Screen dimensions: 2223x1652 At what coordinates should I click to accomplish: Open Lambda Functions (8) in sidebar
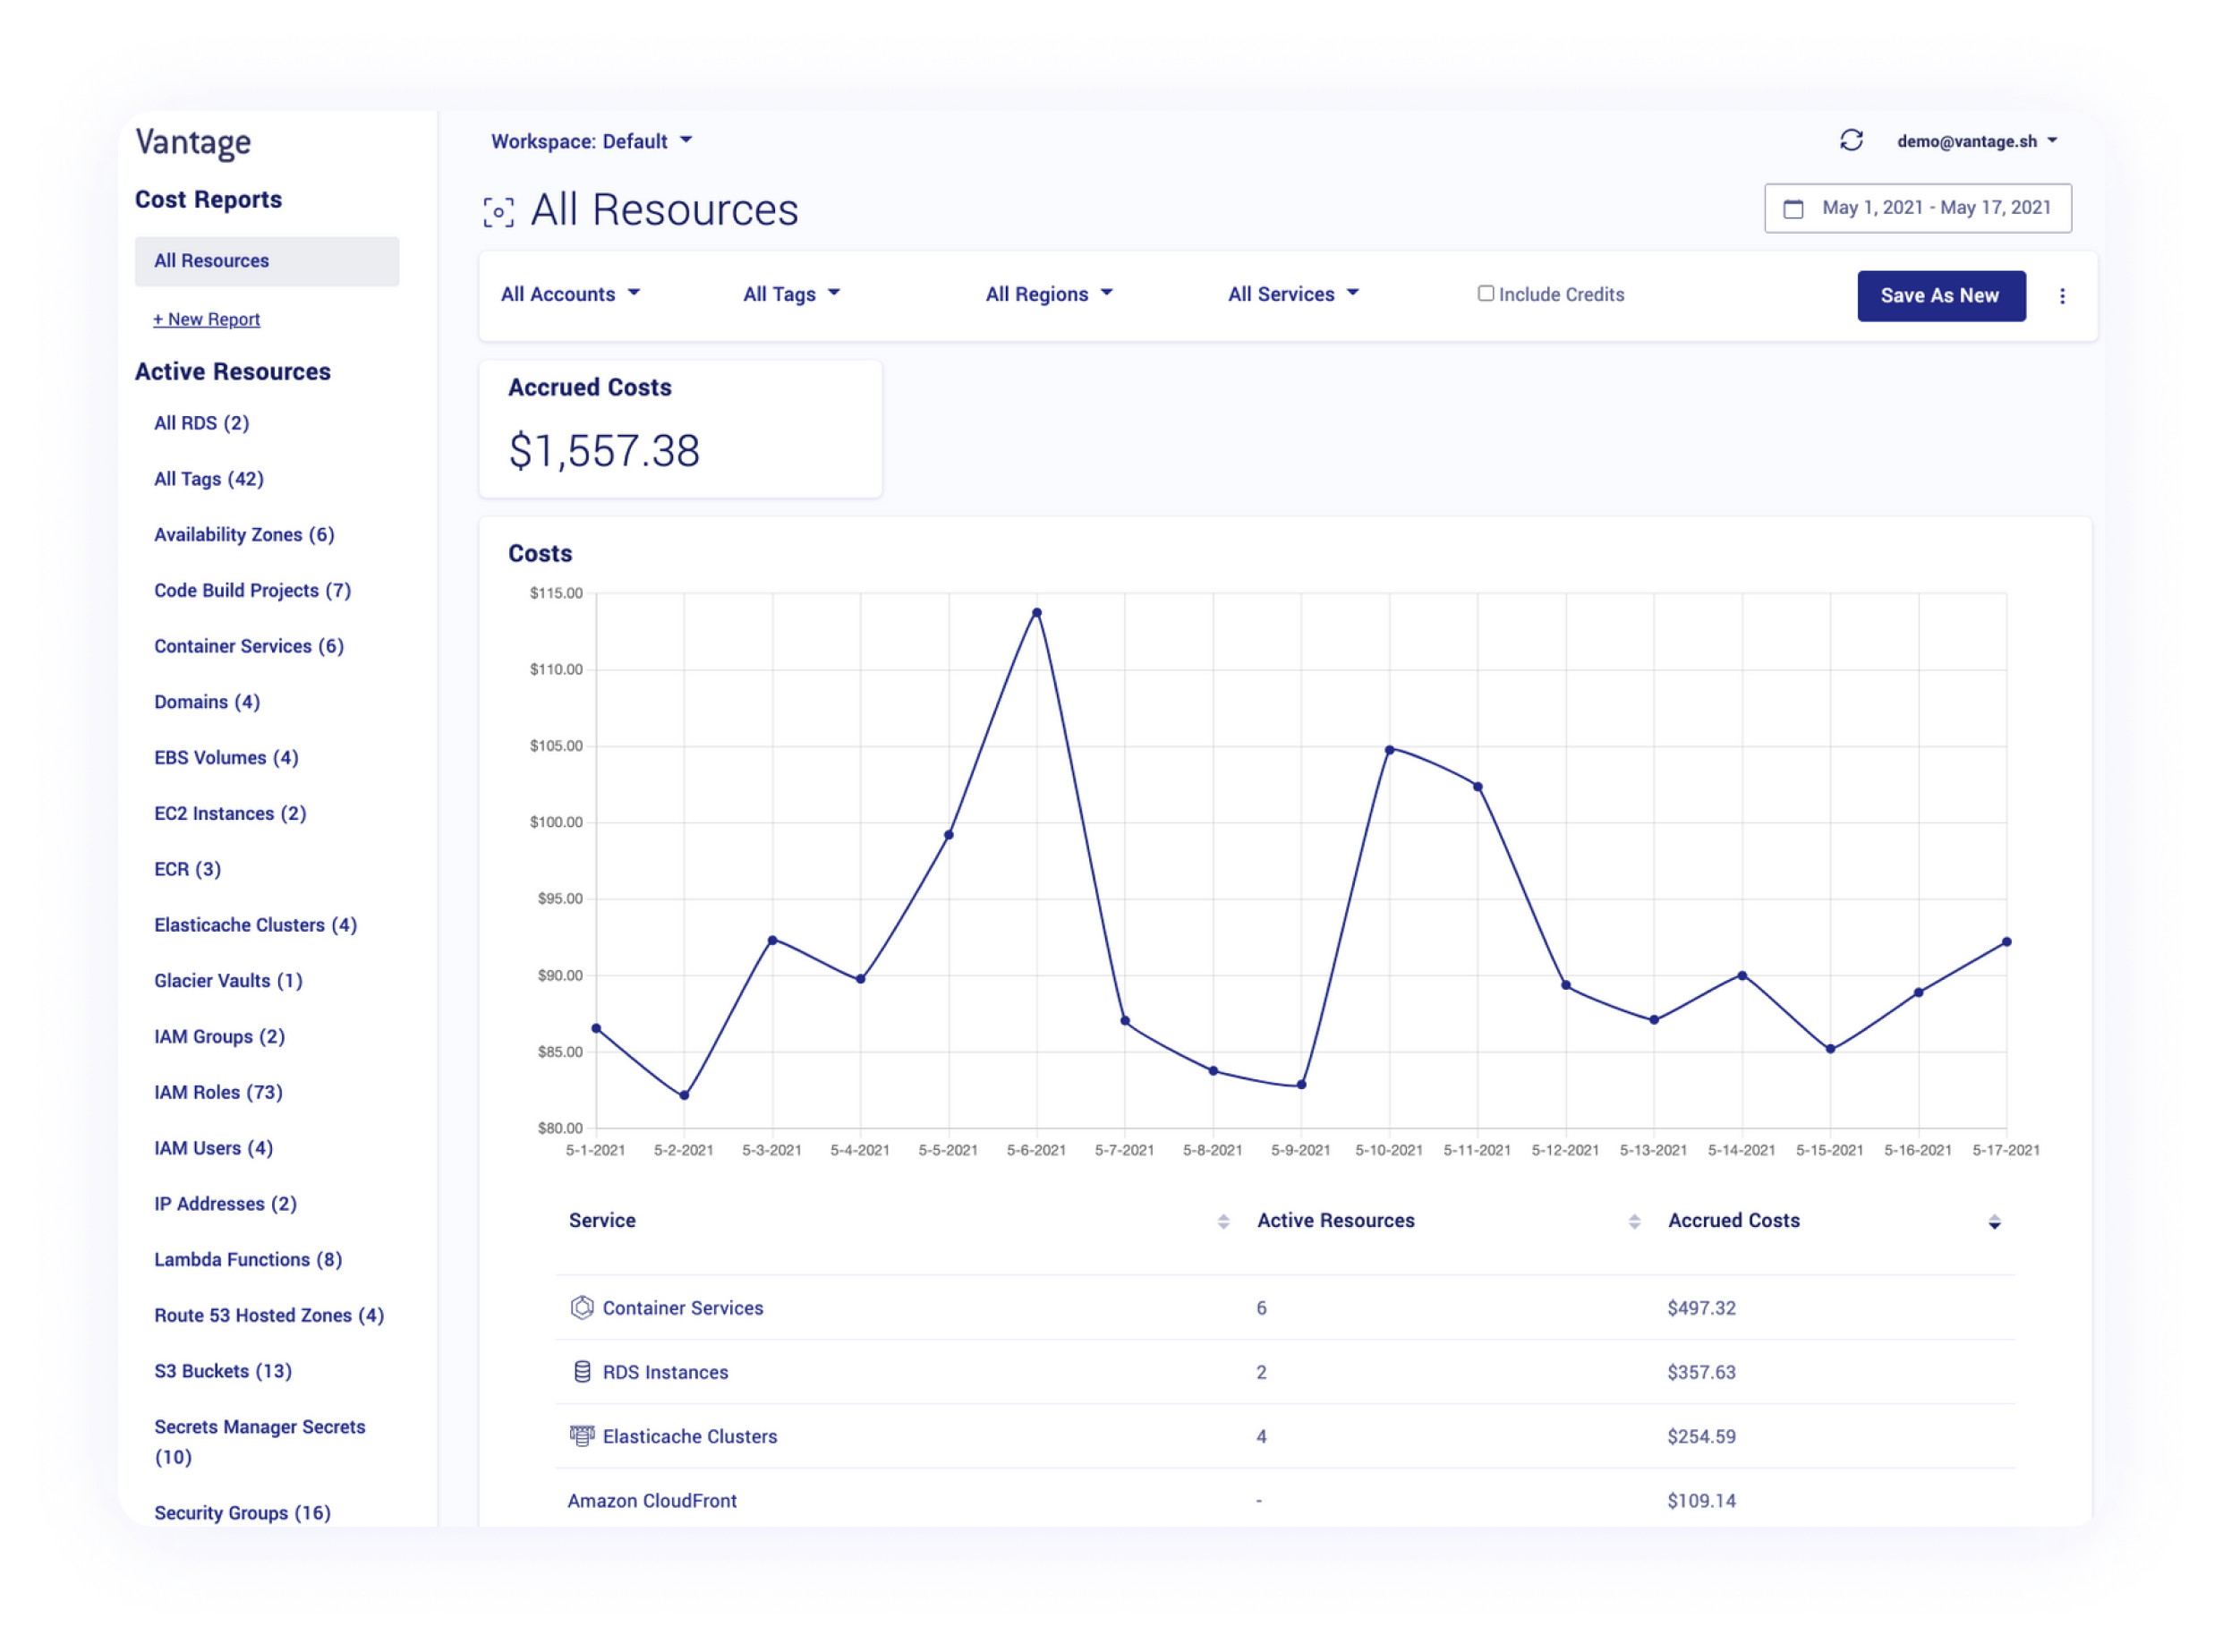(247, 1259)
